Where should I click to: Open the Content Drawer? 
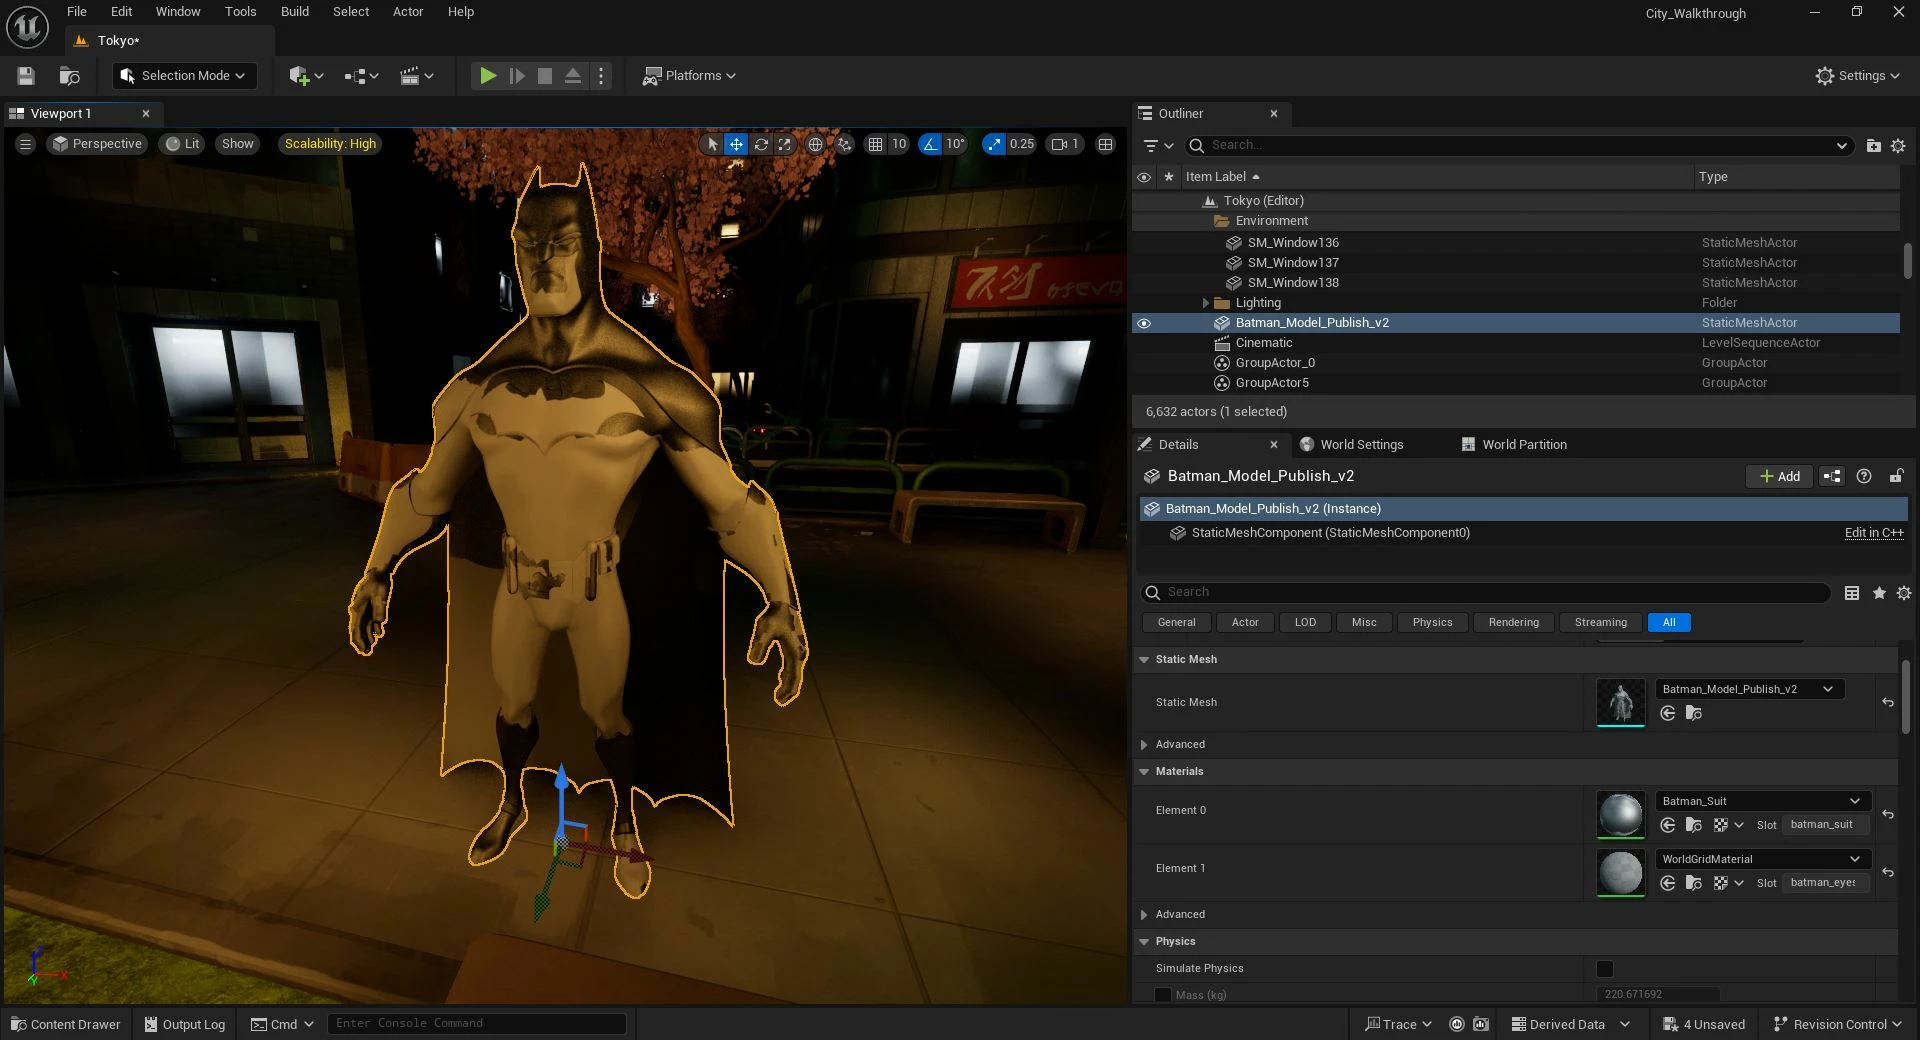click(66, 1024)
